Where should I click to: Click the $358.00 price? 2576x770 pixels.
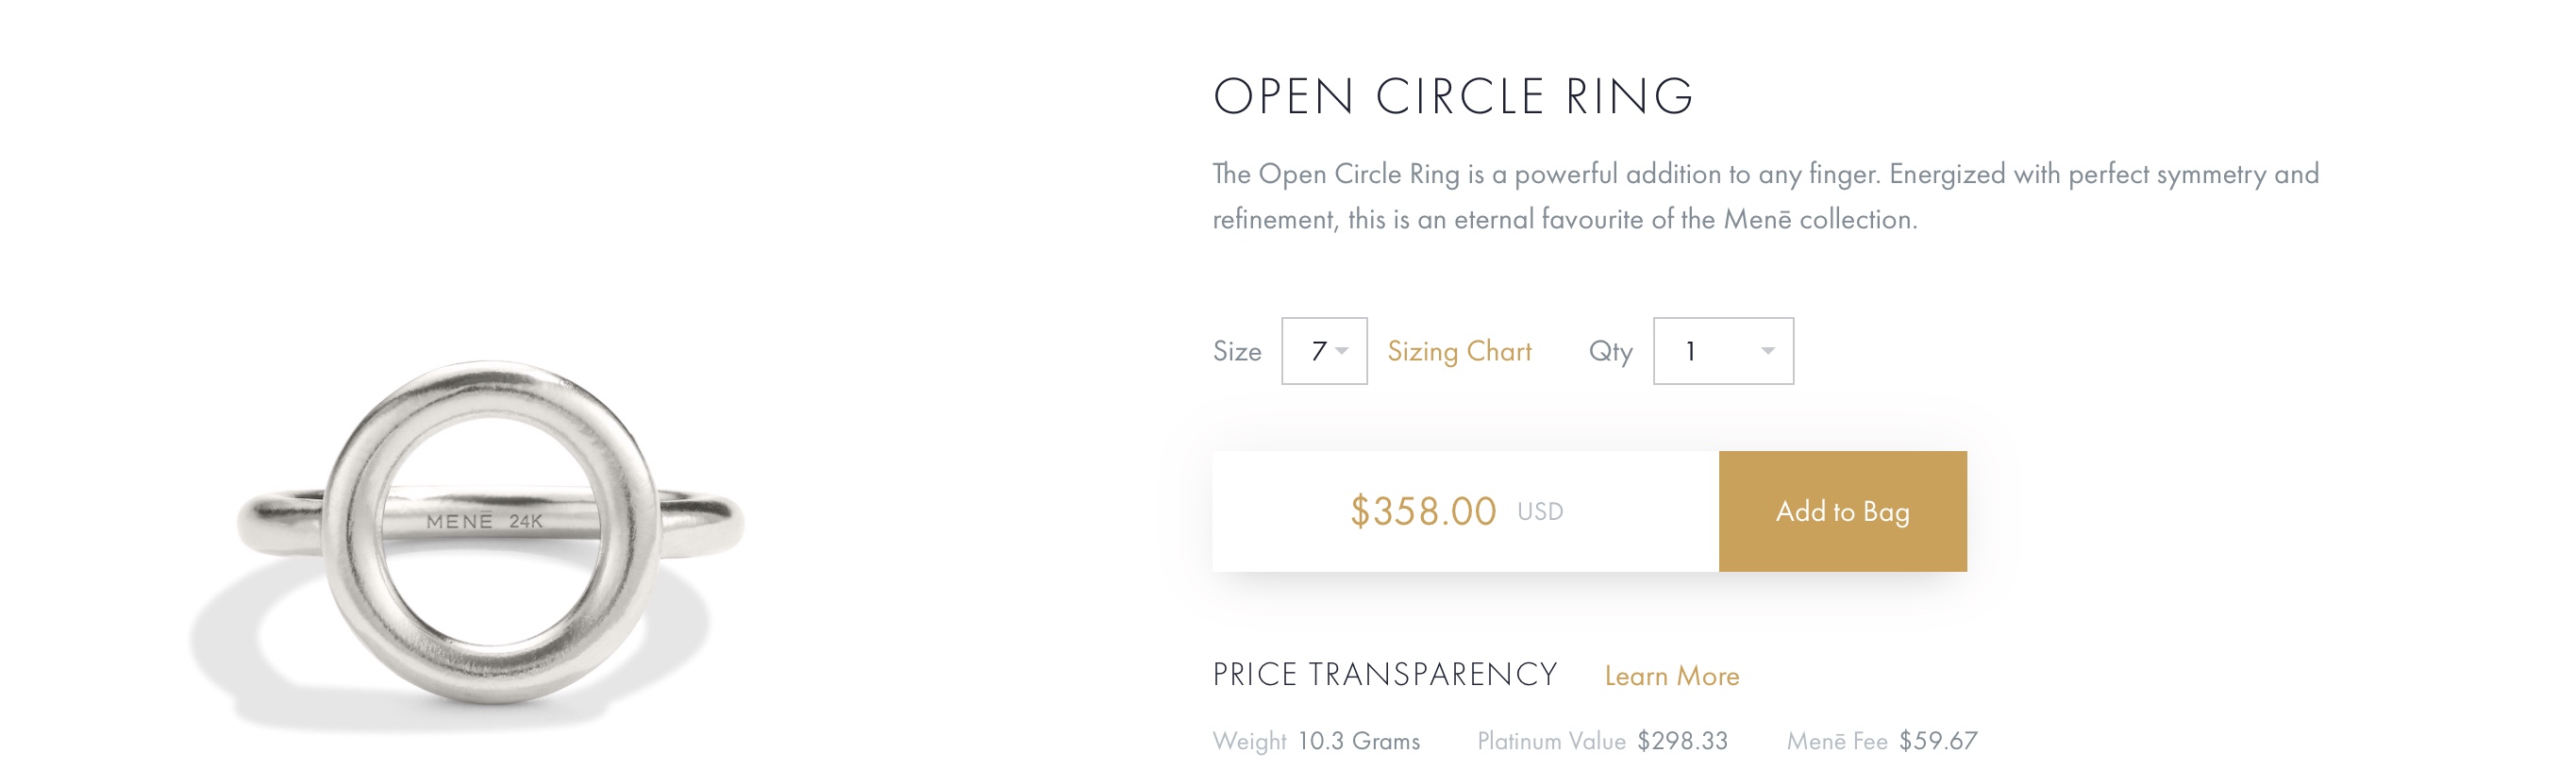[1422, 511]
